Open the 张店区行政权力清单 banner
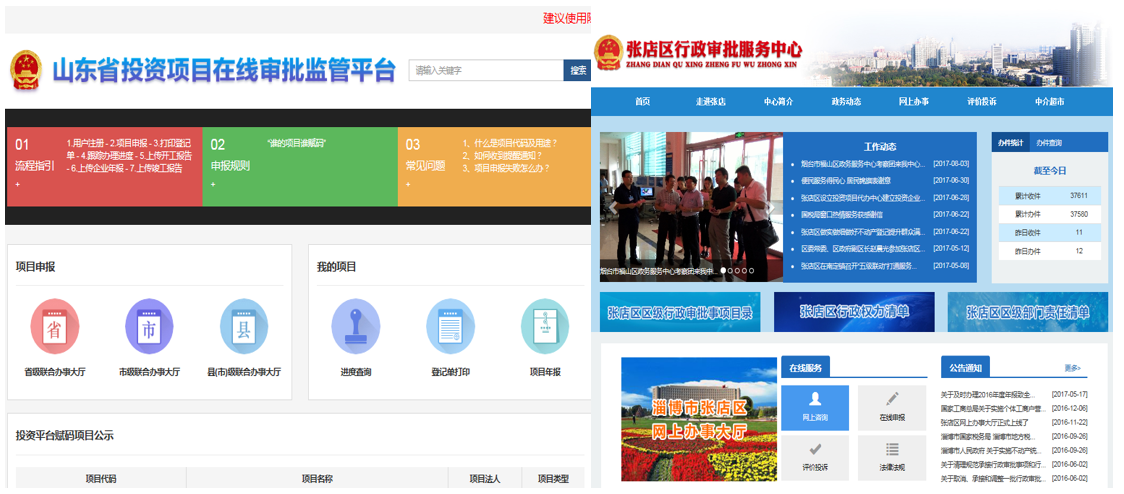This screenshot has height=494, width=1124. pos(854,312)
